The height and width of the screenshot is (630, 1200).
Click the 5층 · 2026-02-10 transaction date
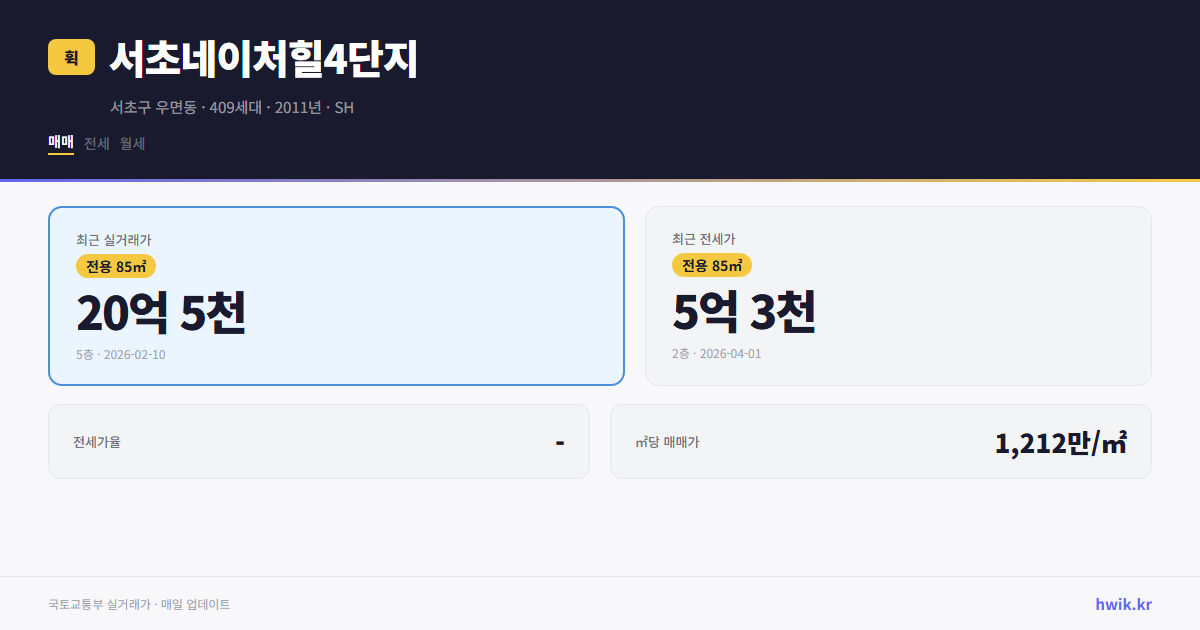pos(121,354)
